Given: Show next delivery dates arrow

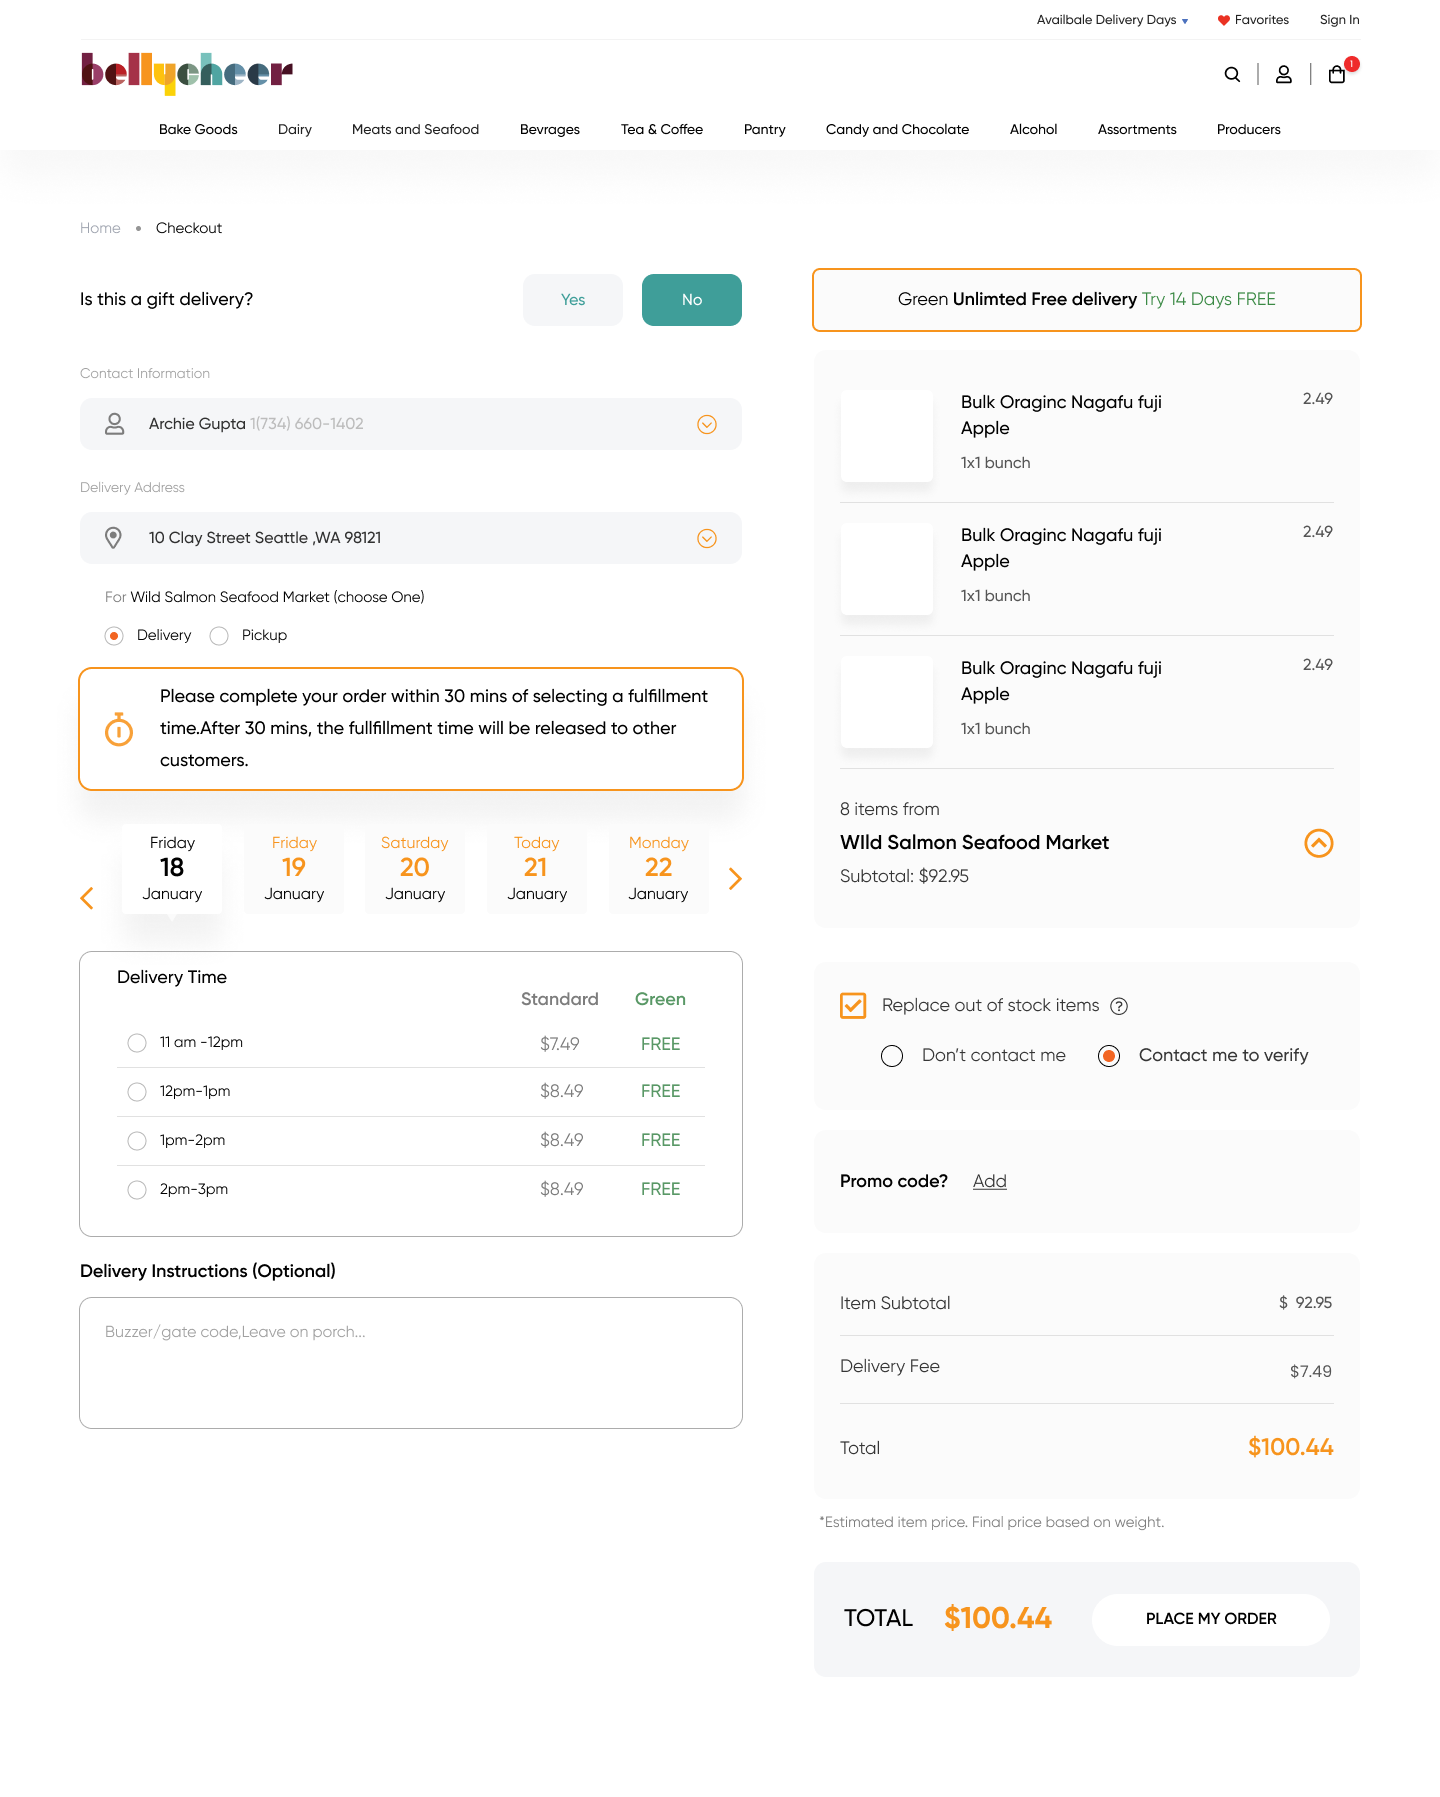Looking at the screenshot, I should point(735,879).
